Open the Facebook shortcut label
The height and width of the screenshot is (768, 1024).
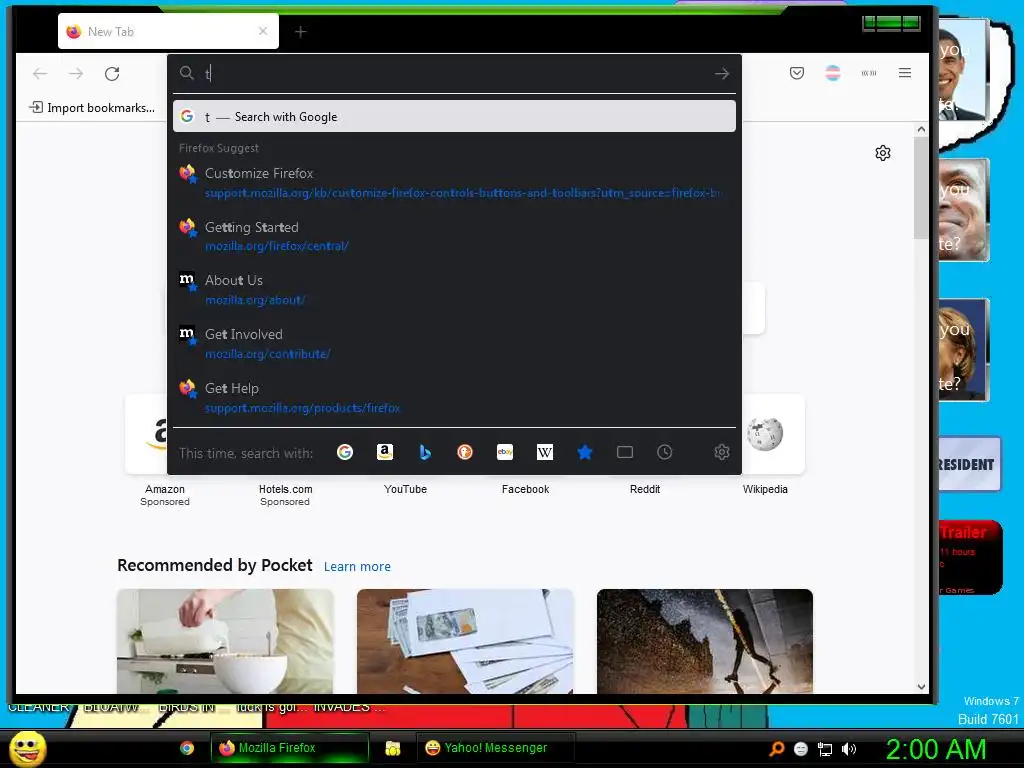[525, 489]
